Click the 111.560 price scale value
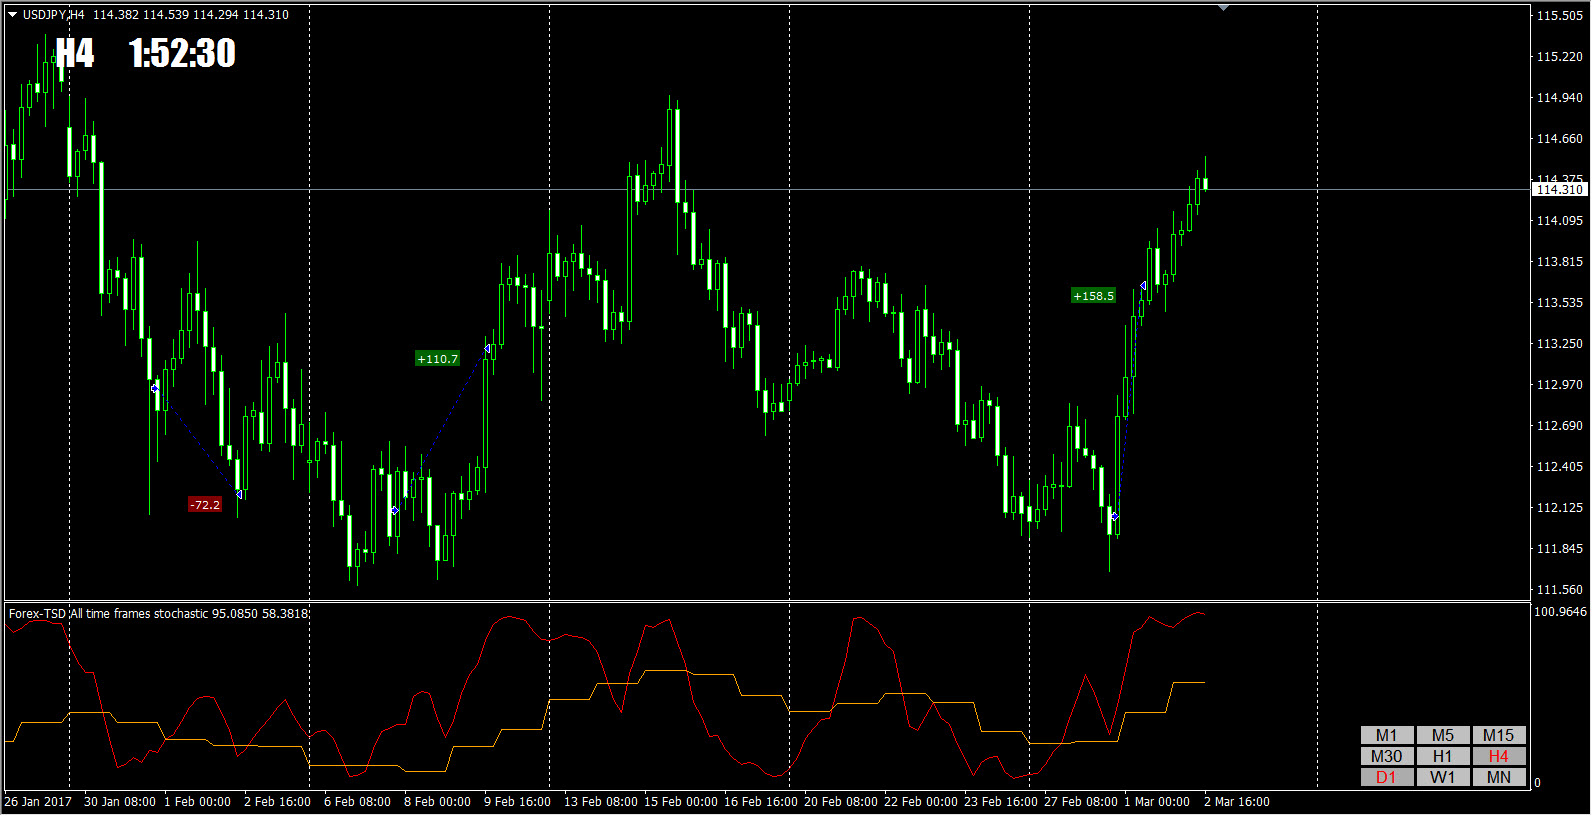The height and width of the screenshot is (816, 1592). coord(1559,590)
